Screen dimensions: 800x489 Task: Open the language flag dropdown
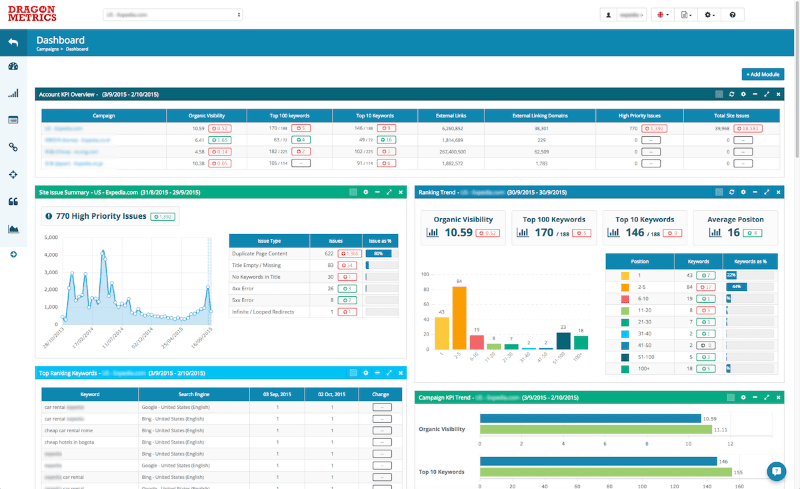662,15
